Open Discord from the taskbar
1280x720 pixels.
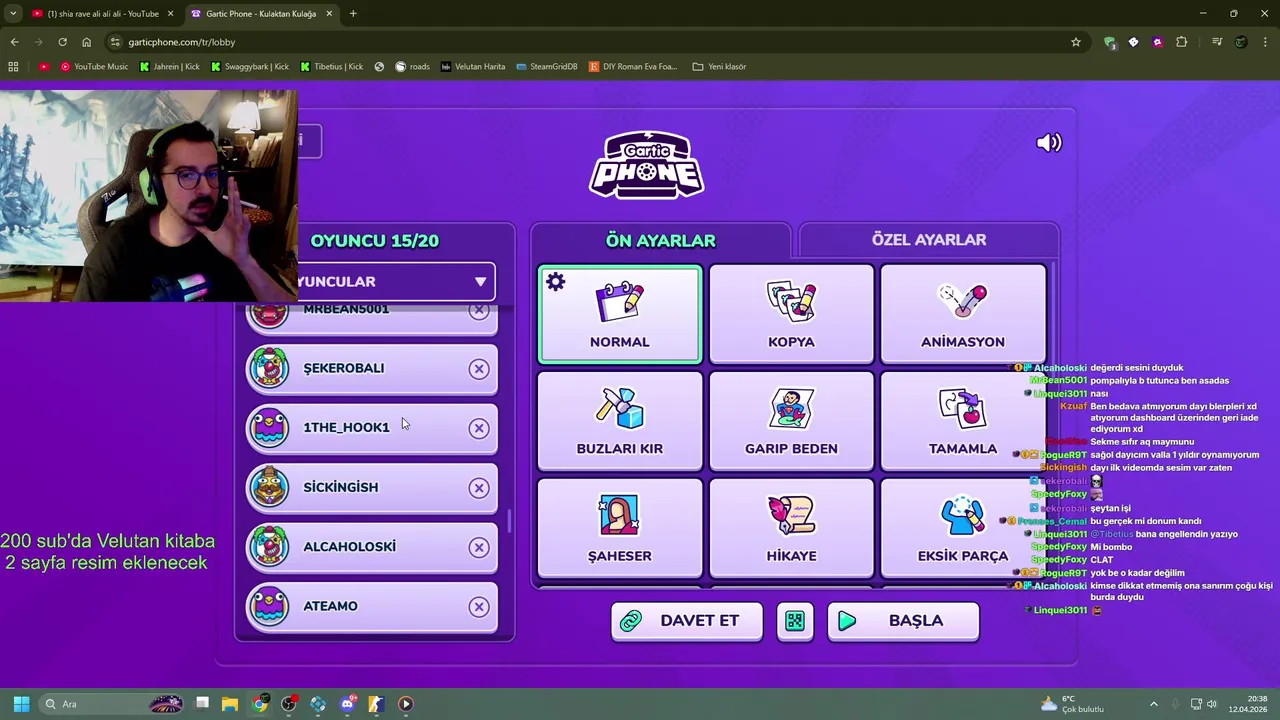pyautogui.click(x=347, y=704)
